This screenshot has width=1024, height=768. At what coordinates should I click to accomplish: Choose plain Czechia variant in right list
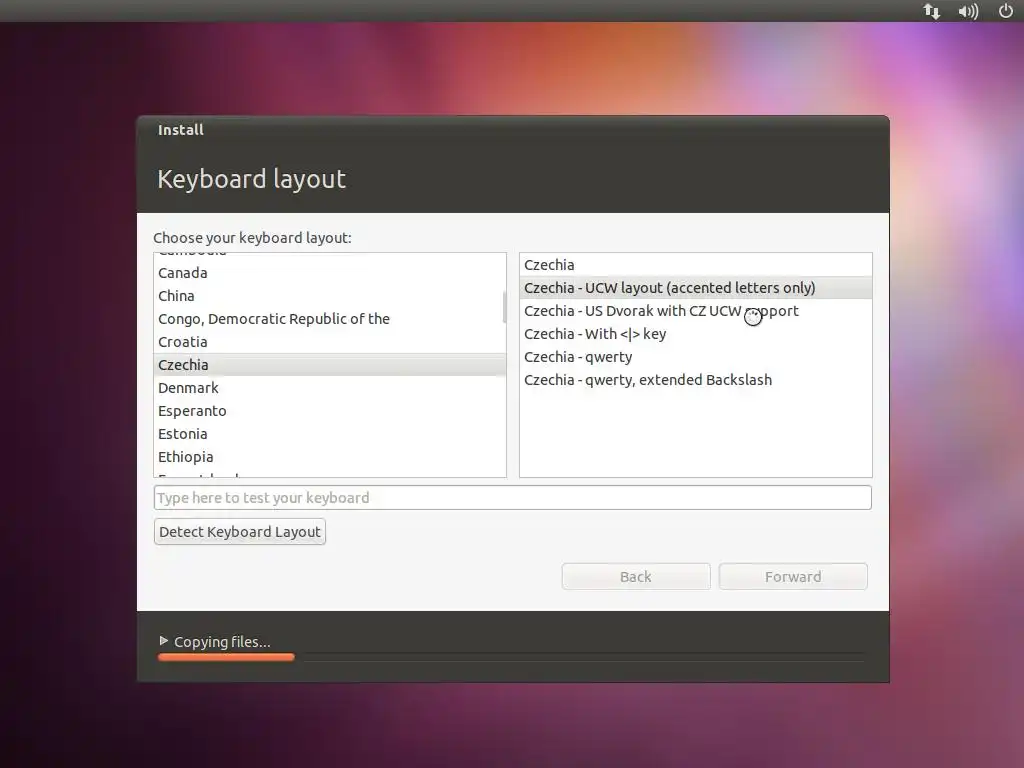point(696,264)
